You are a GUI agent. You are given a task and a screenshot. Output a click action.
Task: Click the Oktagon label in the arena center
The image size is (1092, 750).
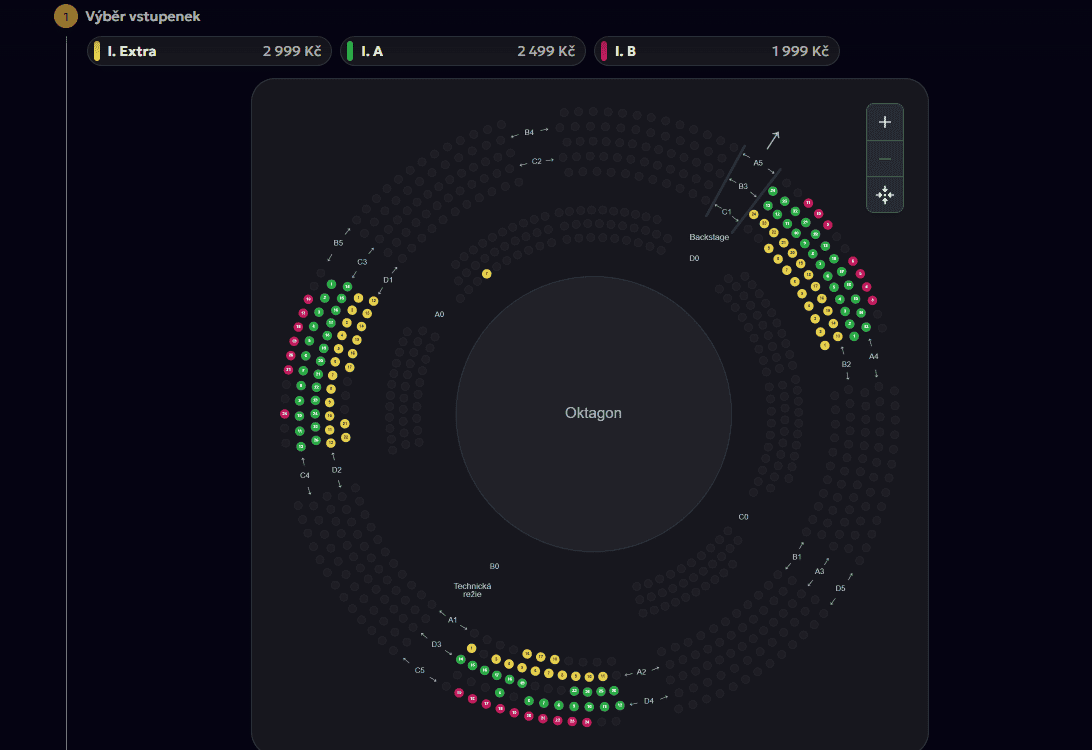click(x=593, y=413)
